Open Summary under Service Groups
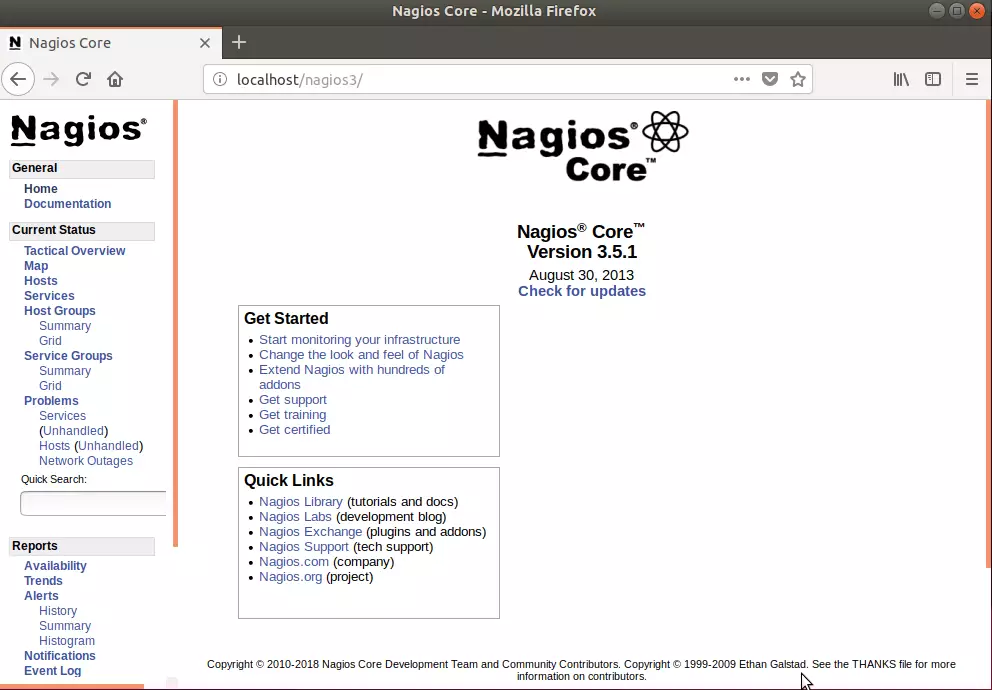The width and height of the screenshot is (992, 690). coord(65,371)
